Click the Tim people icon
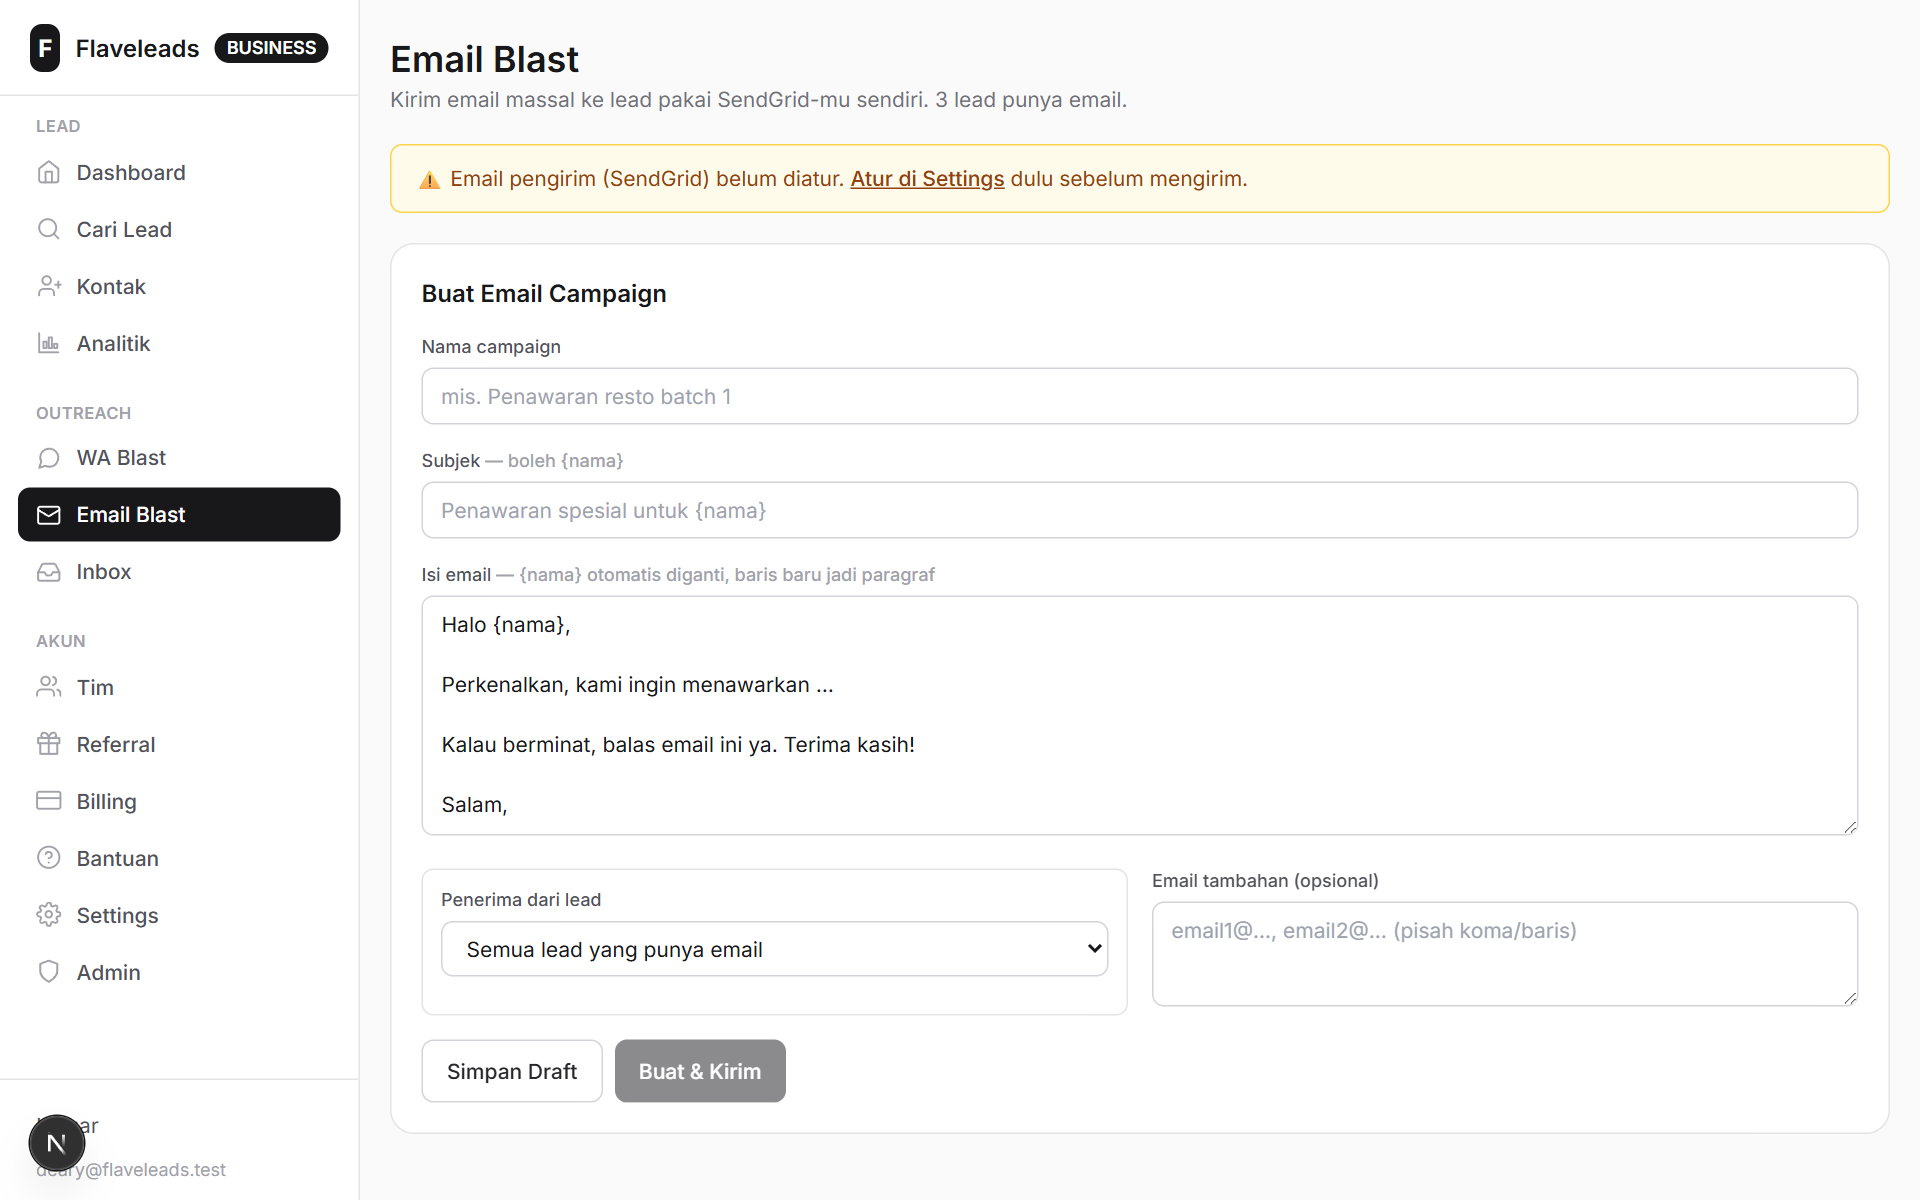This screenshot has width=1920, height=1200. pyautogui.click(x=49, y=687)
